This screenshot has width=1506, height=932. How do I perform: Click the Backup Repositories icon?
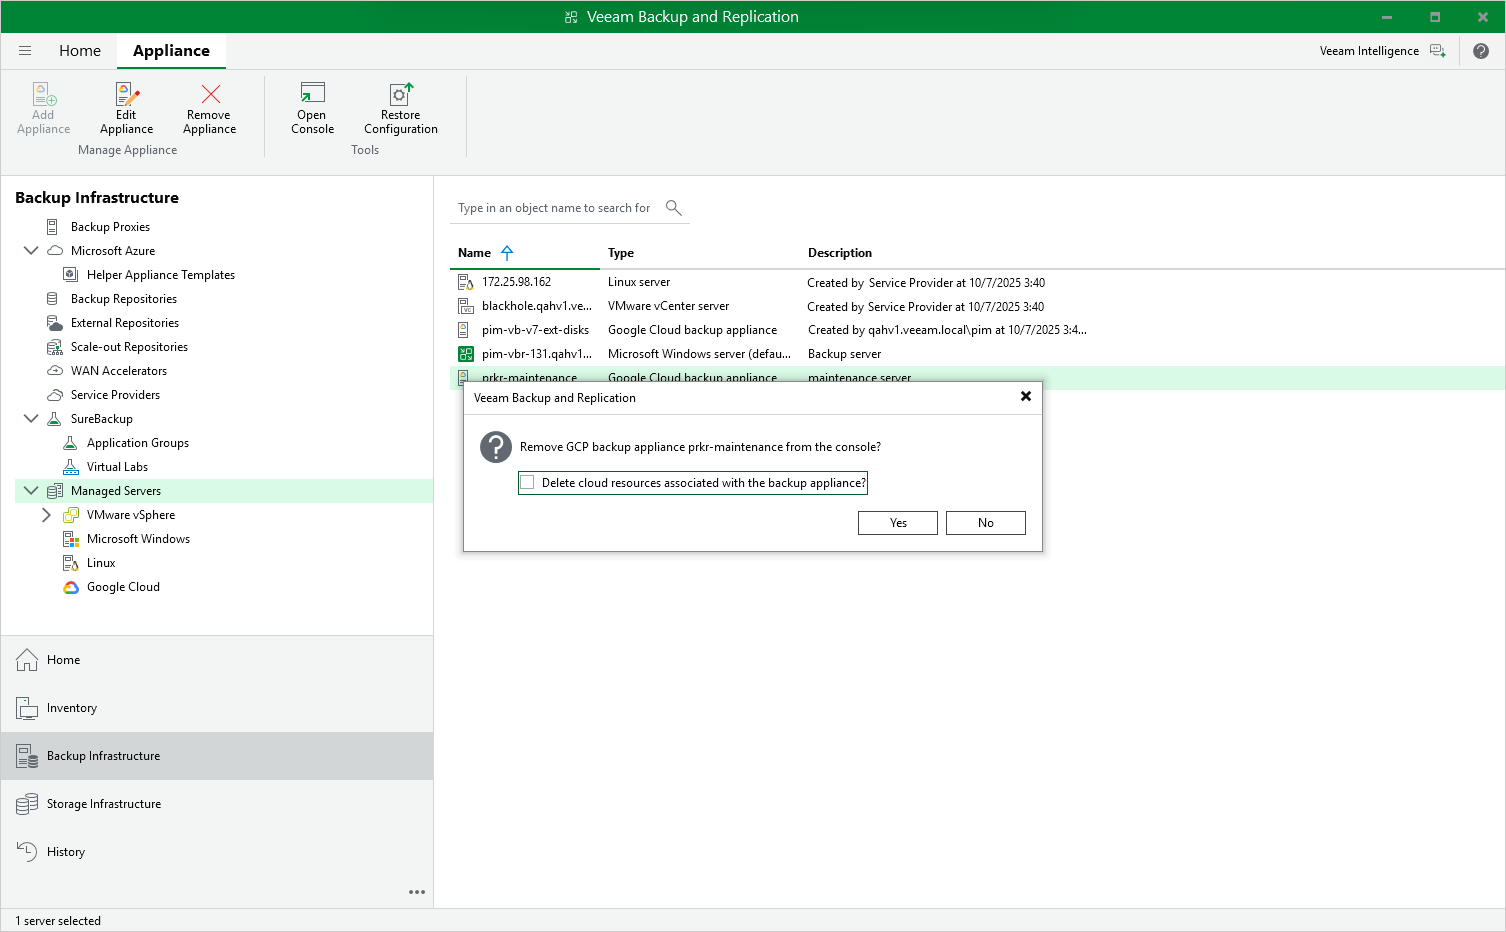[x=53, y=299]
